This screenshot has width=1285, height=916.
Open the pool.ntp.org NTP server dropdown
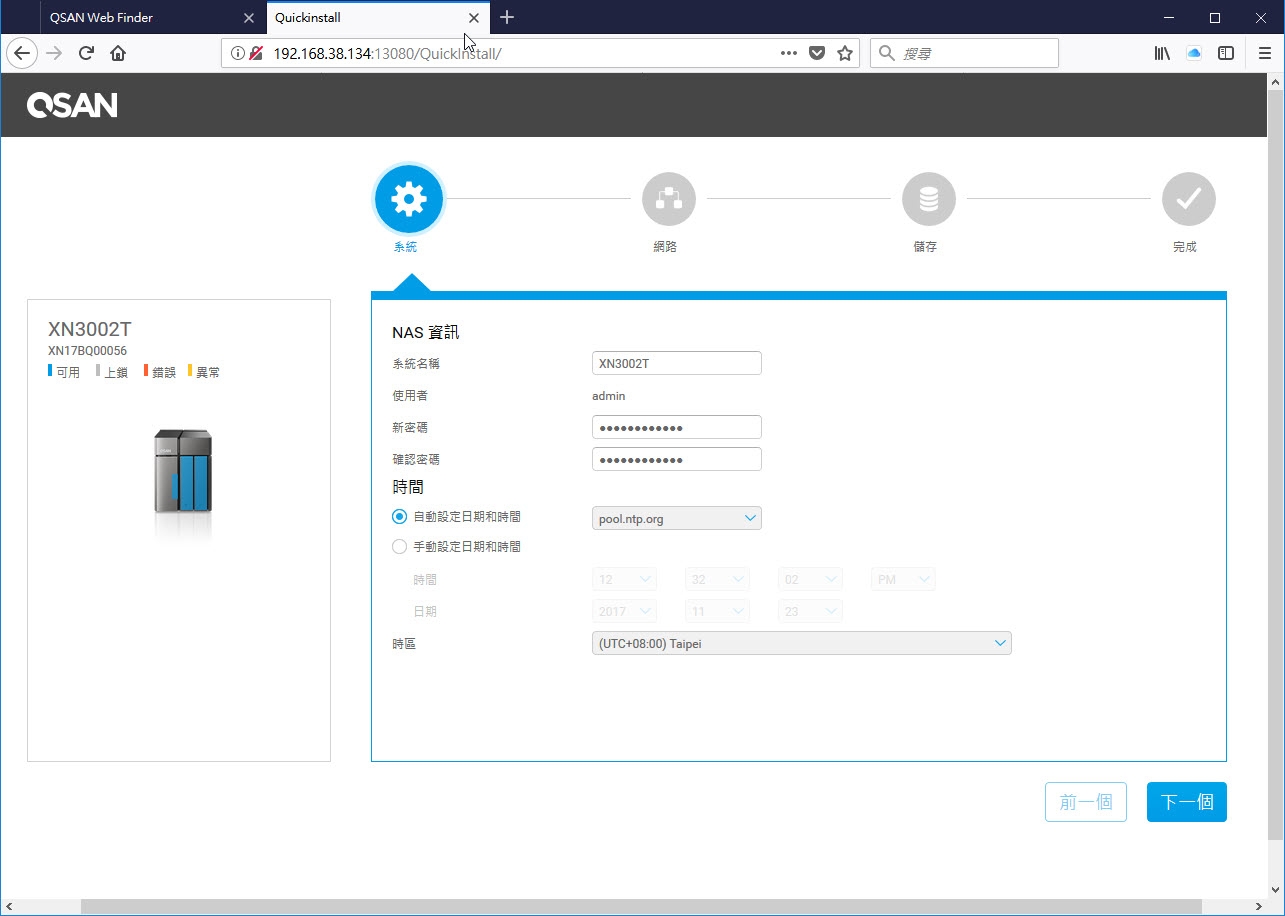[677, 519]
